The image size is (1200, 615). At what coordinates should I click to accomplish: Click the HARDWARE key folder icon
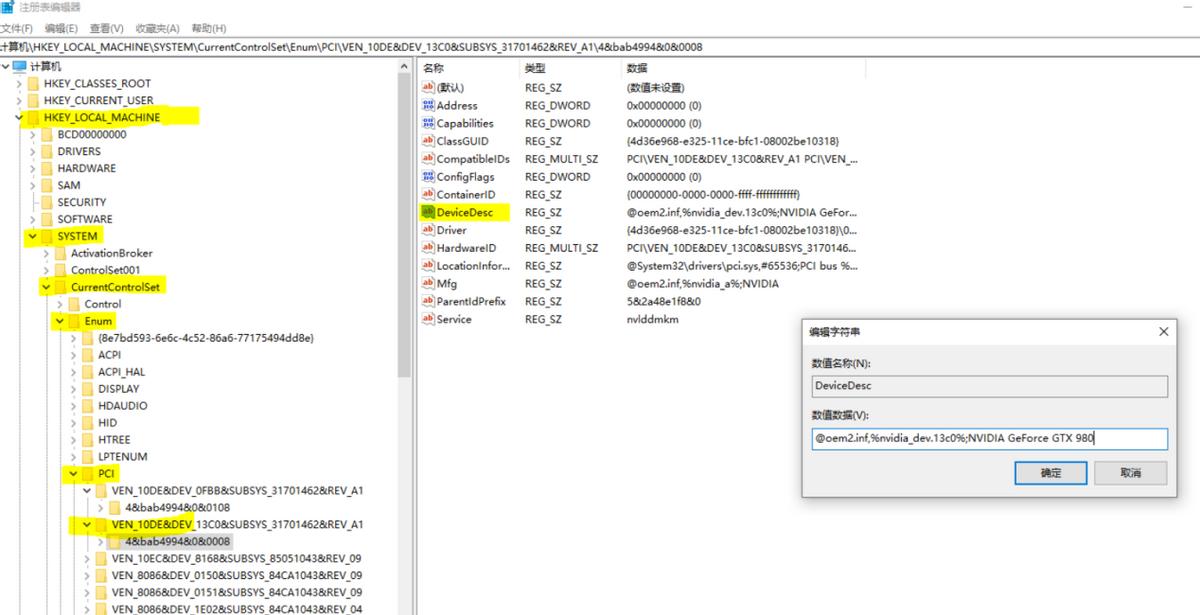coord(47,169)
